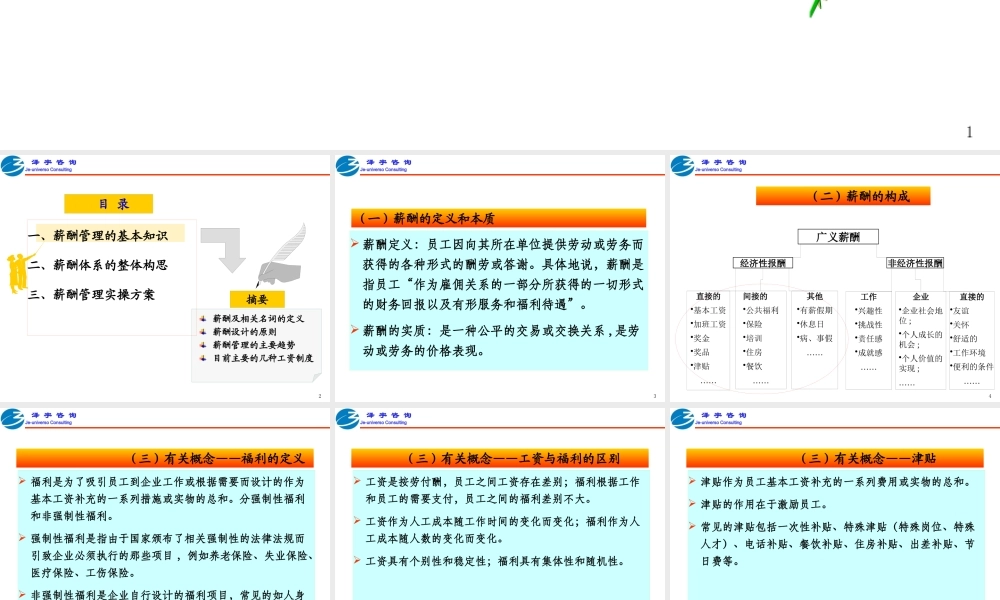Select the 经济性报酬 box
Screen dimensions: 1000x600
(x=763, y=263)
